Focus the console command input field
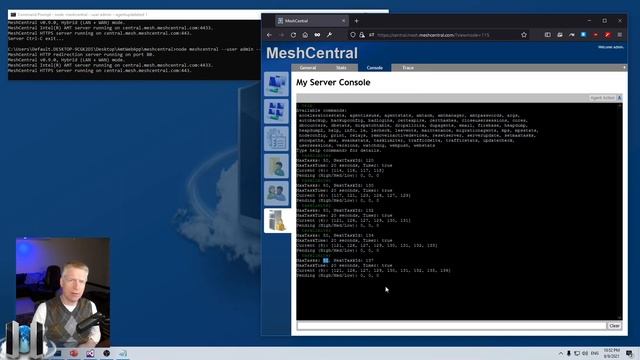Image resolution: width=640 pixels, height=360 pixels. coord(451,326)
